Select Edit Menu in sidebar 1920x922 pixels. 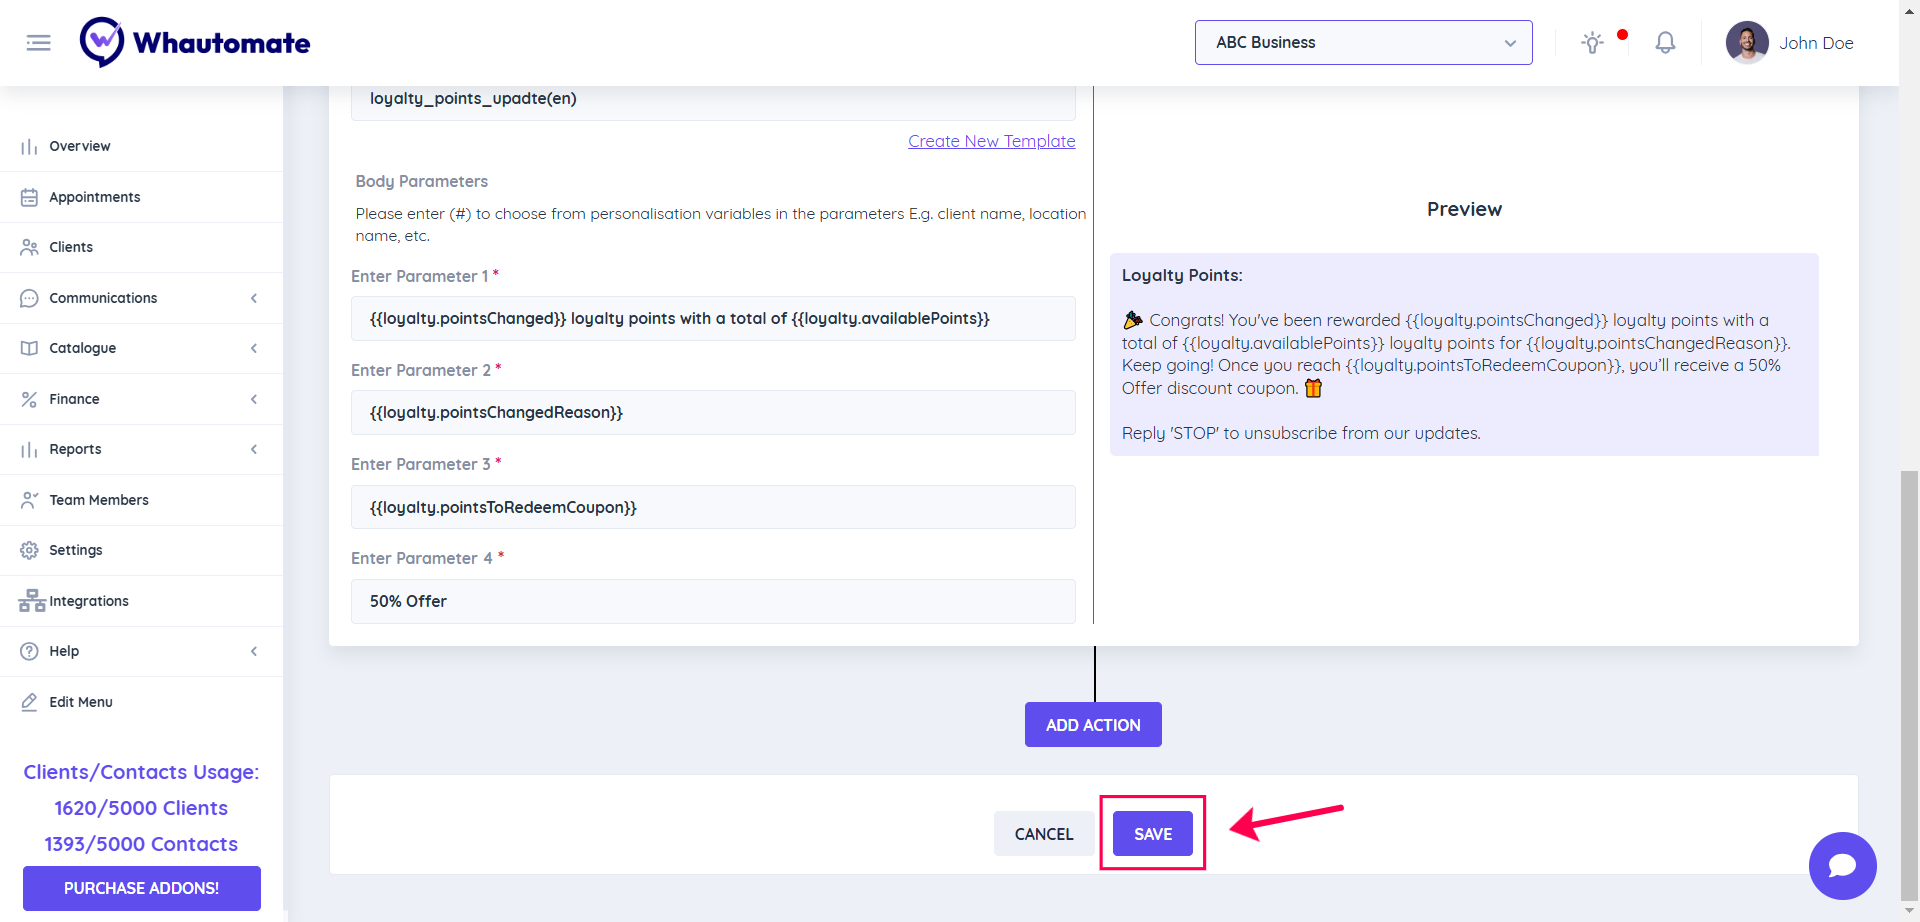pos(80,702)
